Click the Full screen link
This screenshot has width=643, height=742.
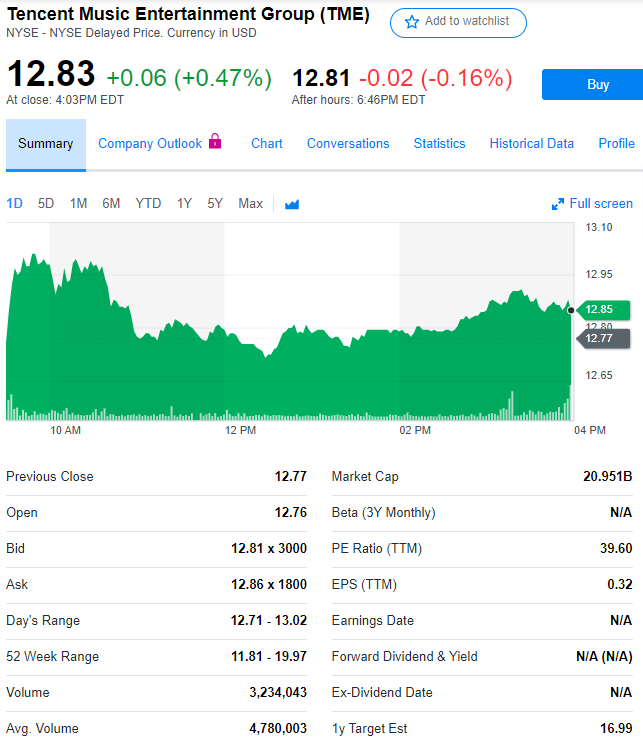pyautogui.click(x=601, y=204)
